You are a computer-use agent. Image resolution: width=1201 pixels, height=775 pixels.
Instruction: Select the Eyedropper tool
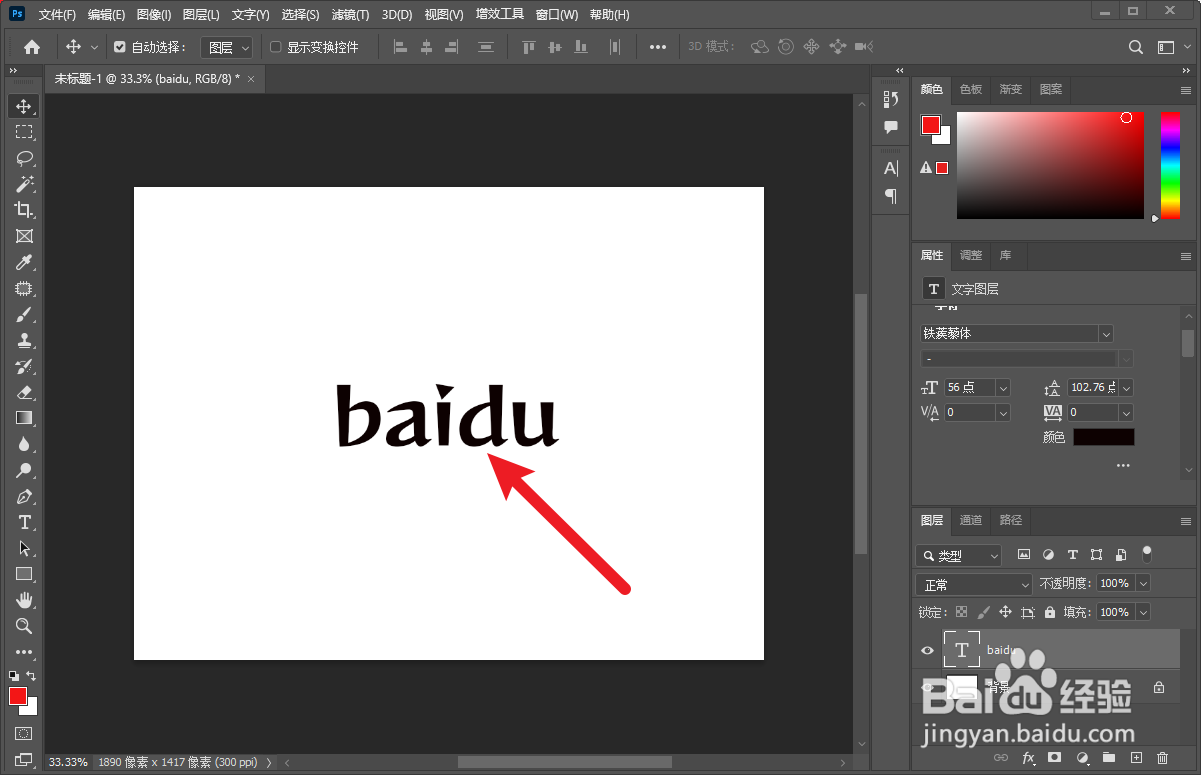pyautogui.click(x=24, y=262)
